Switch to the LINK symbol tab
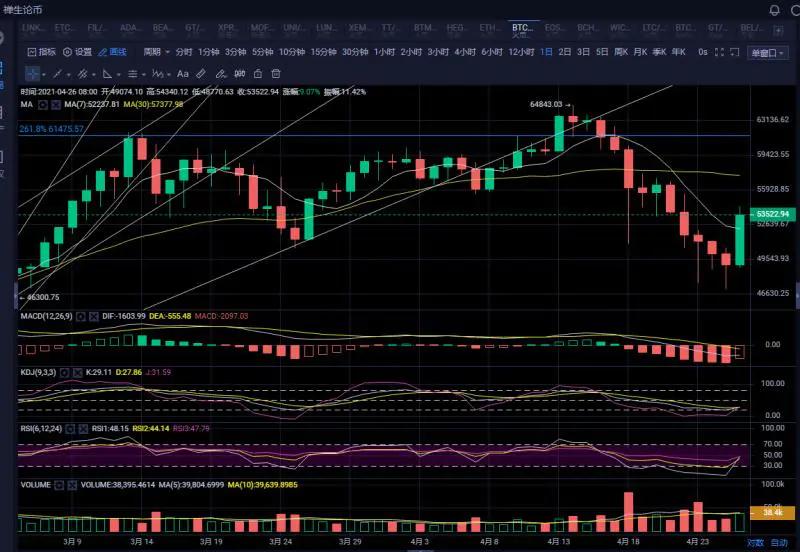This screenshot has width=800, height=552. (34, 30)
